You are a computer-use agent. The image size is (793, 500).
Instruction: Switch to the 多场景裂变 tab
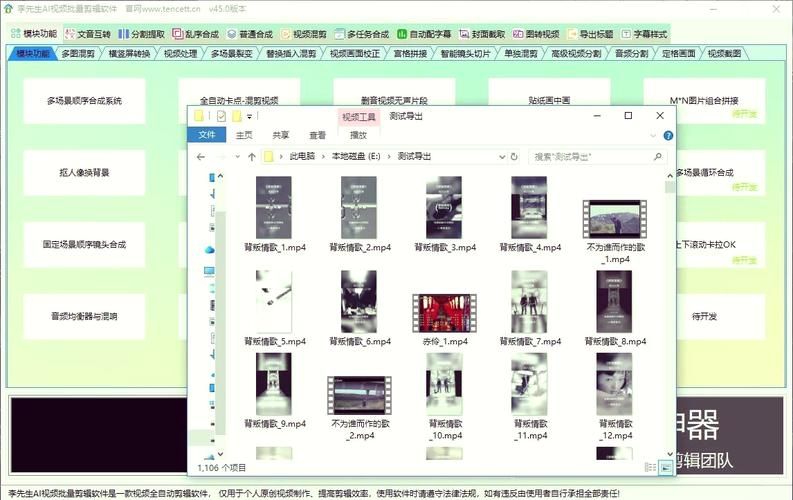[x=232, y=53]
